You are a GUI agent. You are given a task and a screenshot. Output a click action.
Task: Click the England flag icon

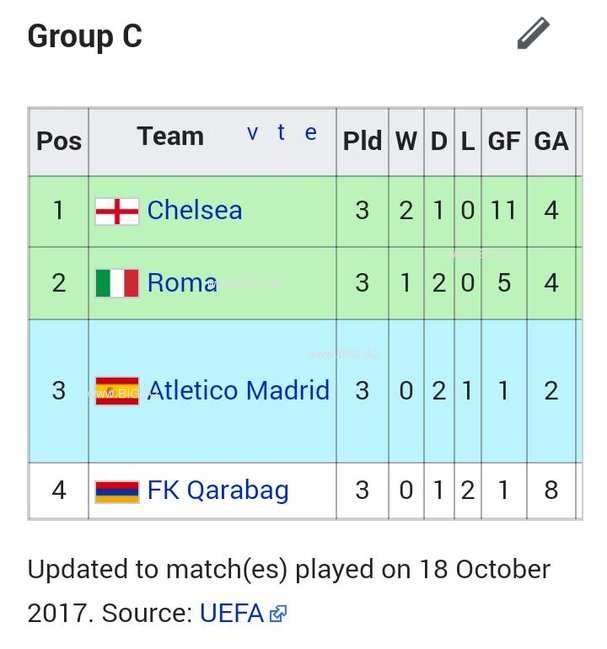117,211
